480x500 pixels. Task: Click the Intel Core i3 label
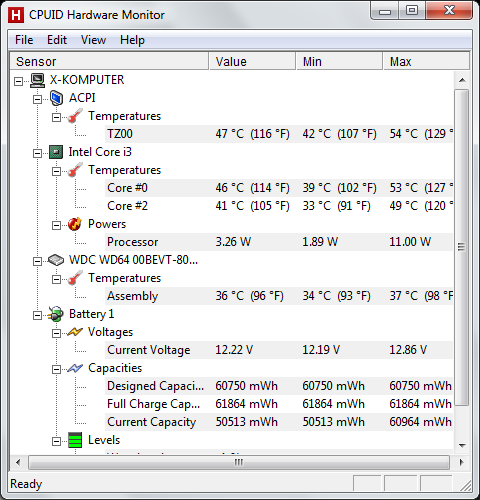(100, 152)
